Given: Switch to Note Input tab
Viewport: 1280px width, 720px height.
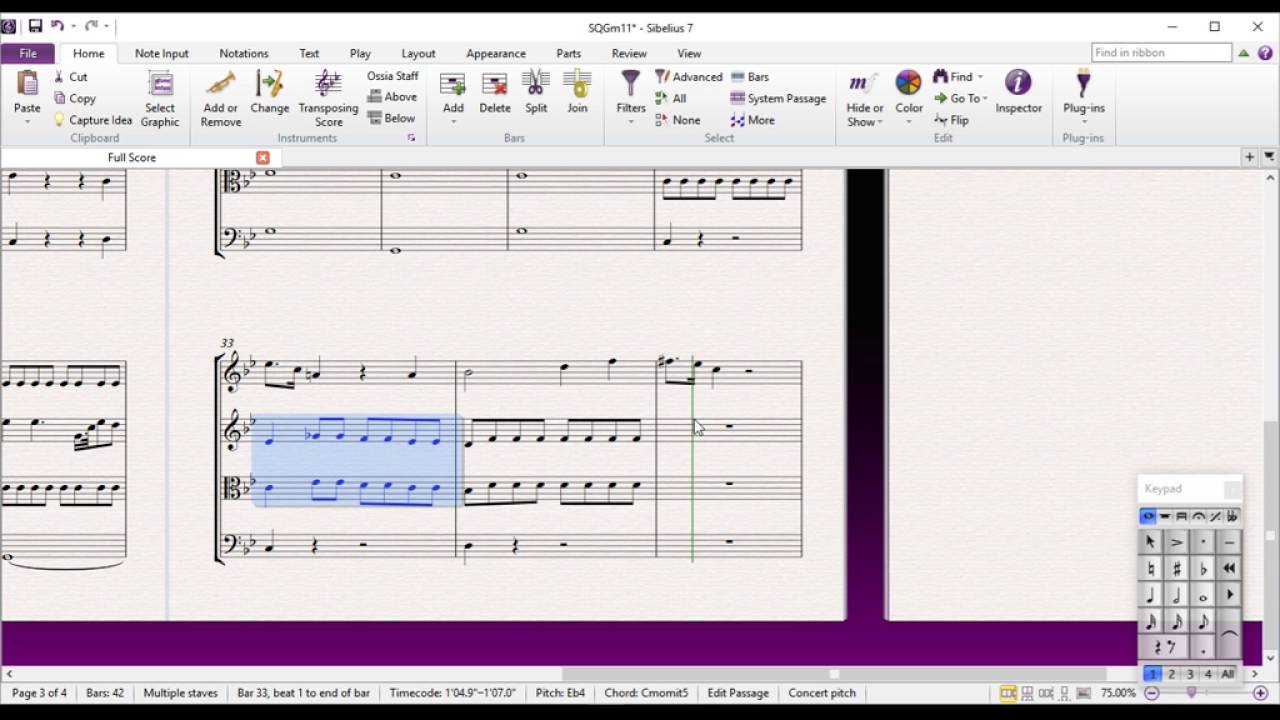Looking at the screenshot, I should pyautogui.click(x=161, y=53).
